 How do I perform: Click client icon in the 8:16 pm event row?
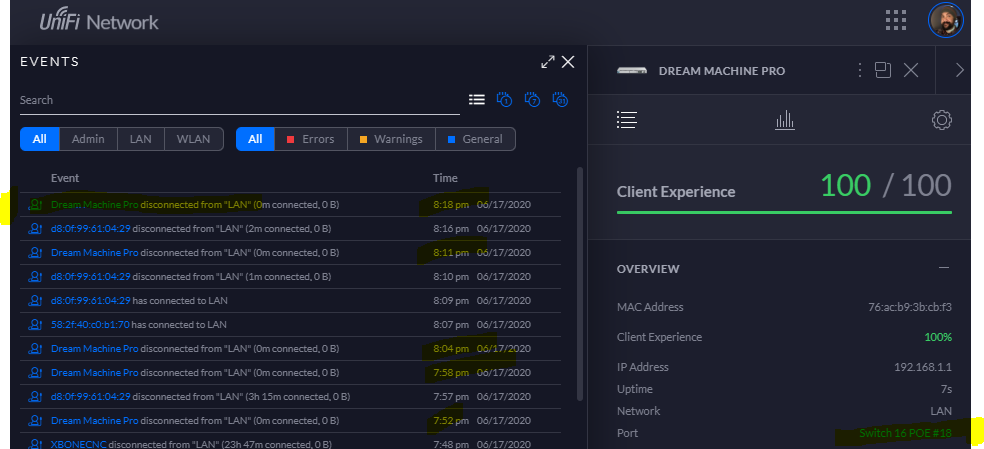pyautogui.click(x=35, y=229)
